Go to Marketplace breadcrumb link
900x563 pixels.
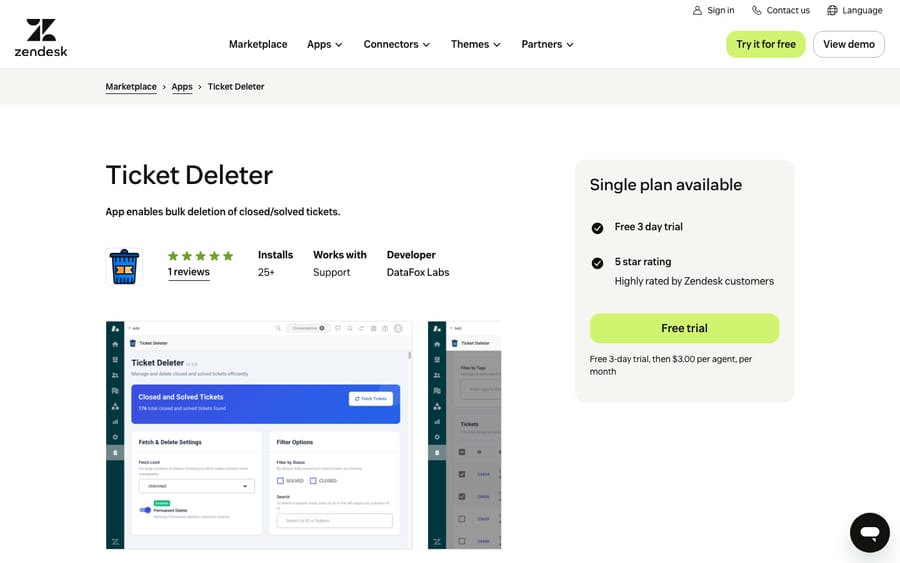(x=131, y=87)
